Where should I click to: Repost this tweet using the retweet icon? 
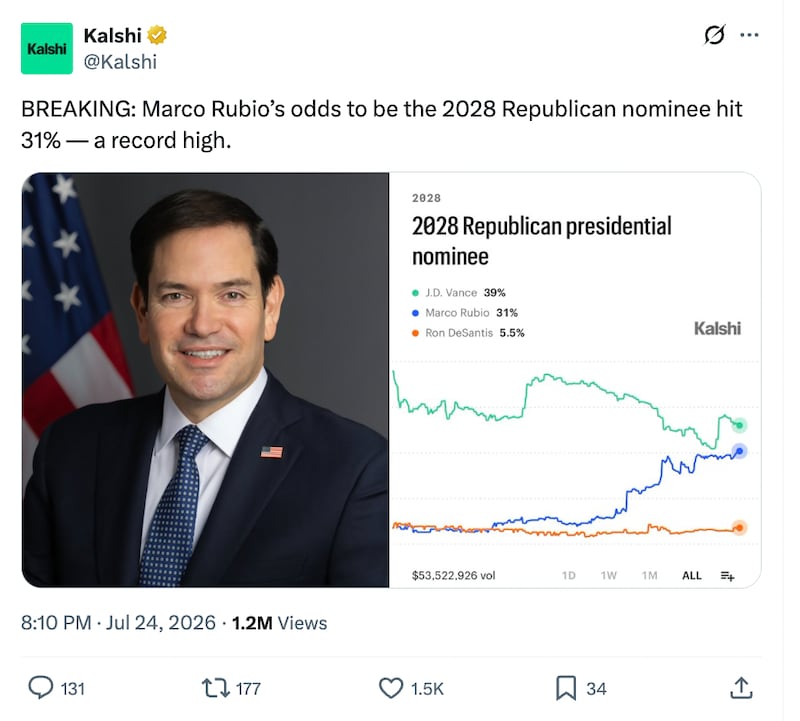coord(216,688)
